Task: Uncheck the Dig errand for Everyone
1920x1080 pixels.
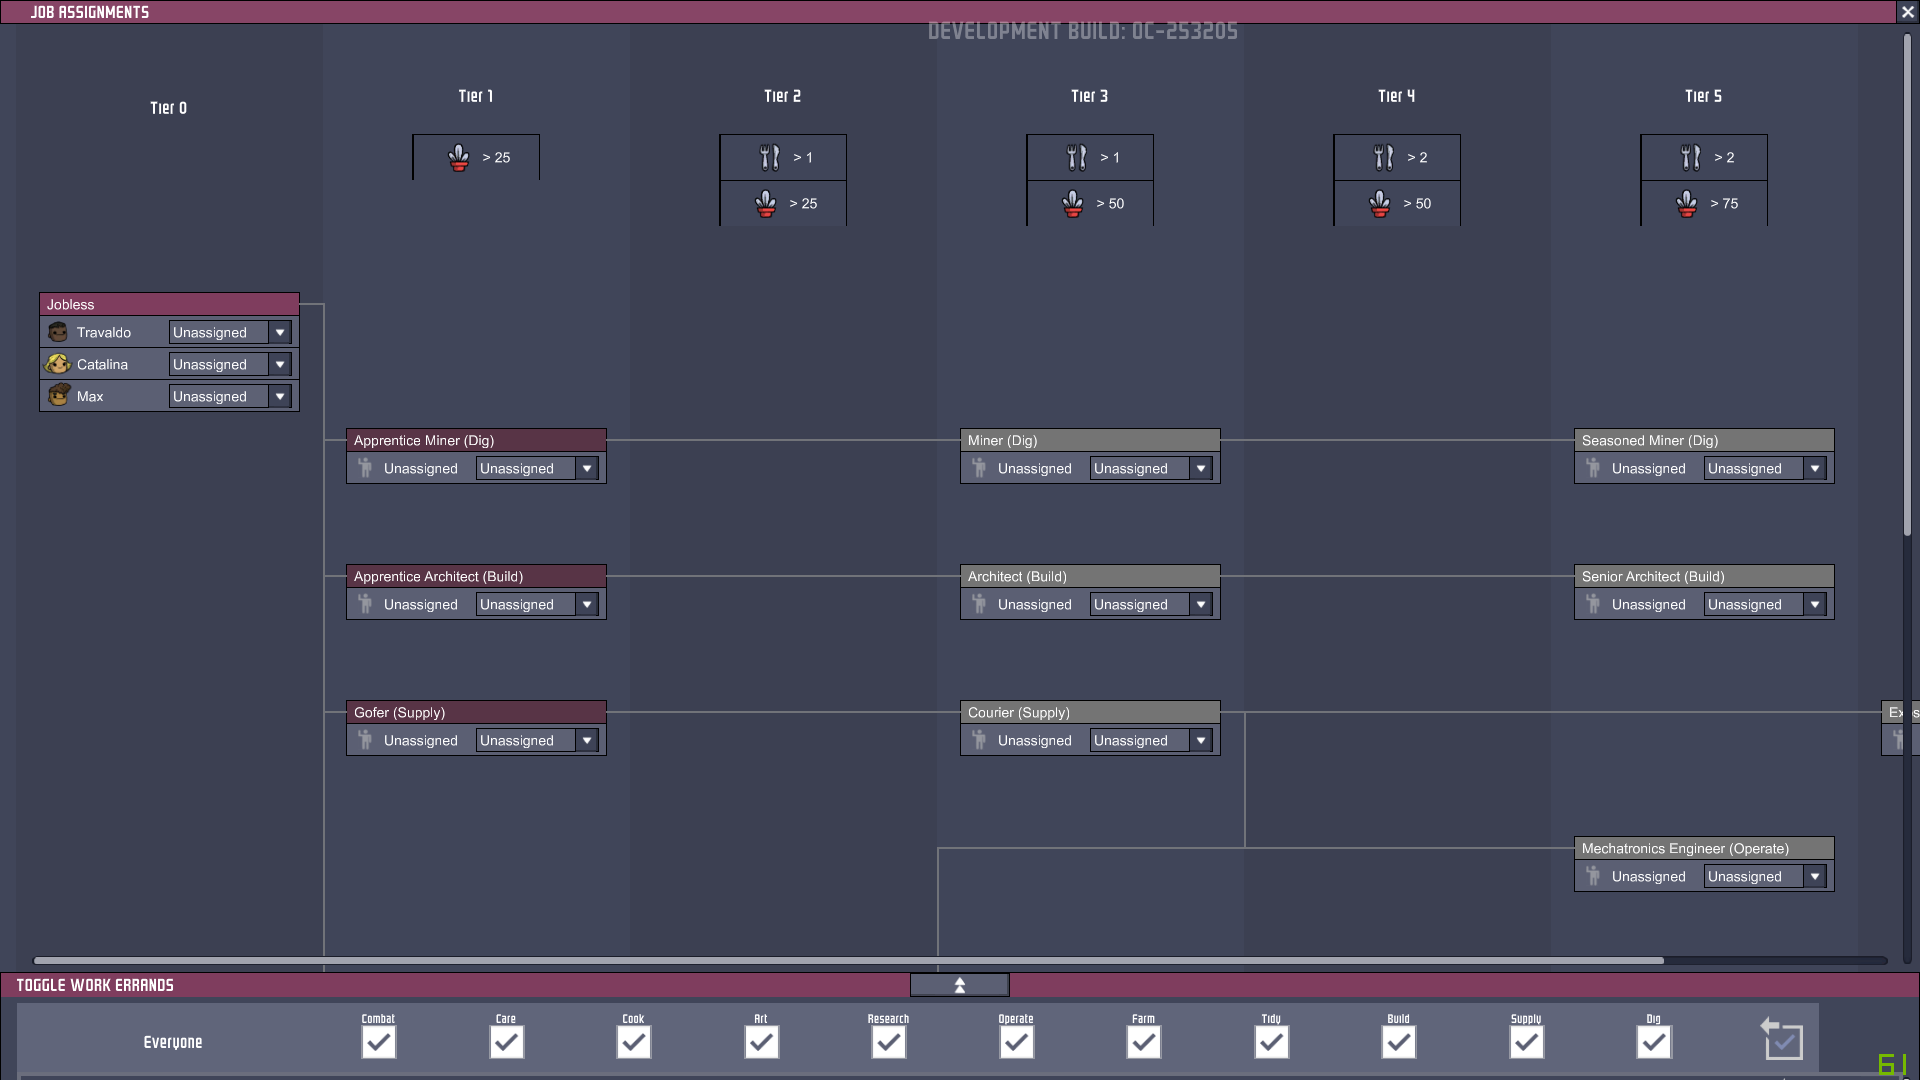Action: [1653, 1043]
